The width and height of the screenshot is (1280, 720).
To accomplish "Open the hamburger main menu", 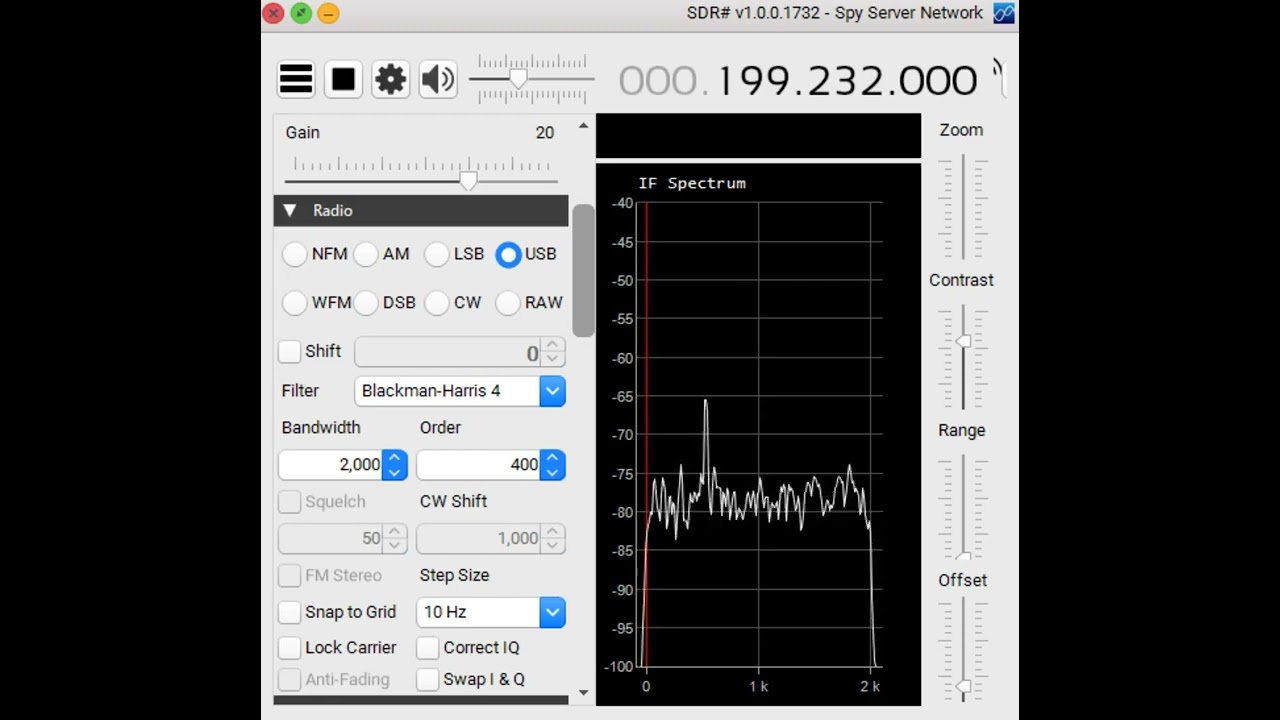I will [296, 79].
